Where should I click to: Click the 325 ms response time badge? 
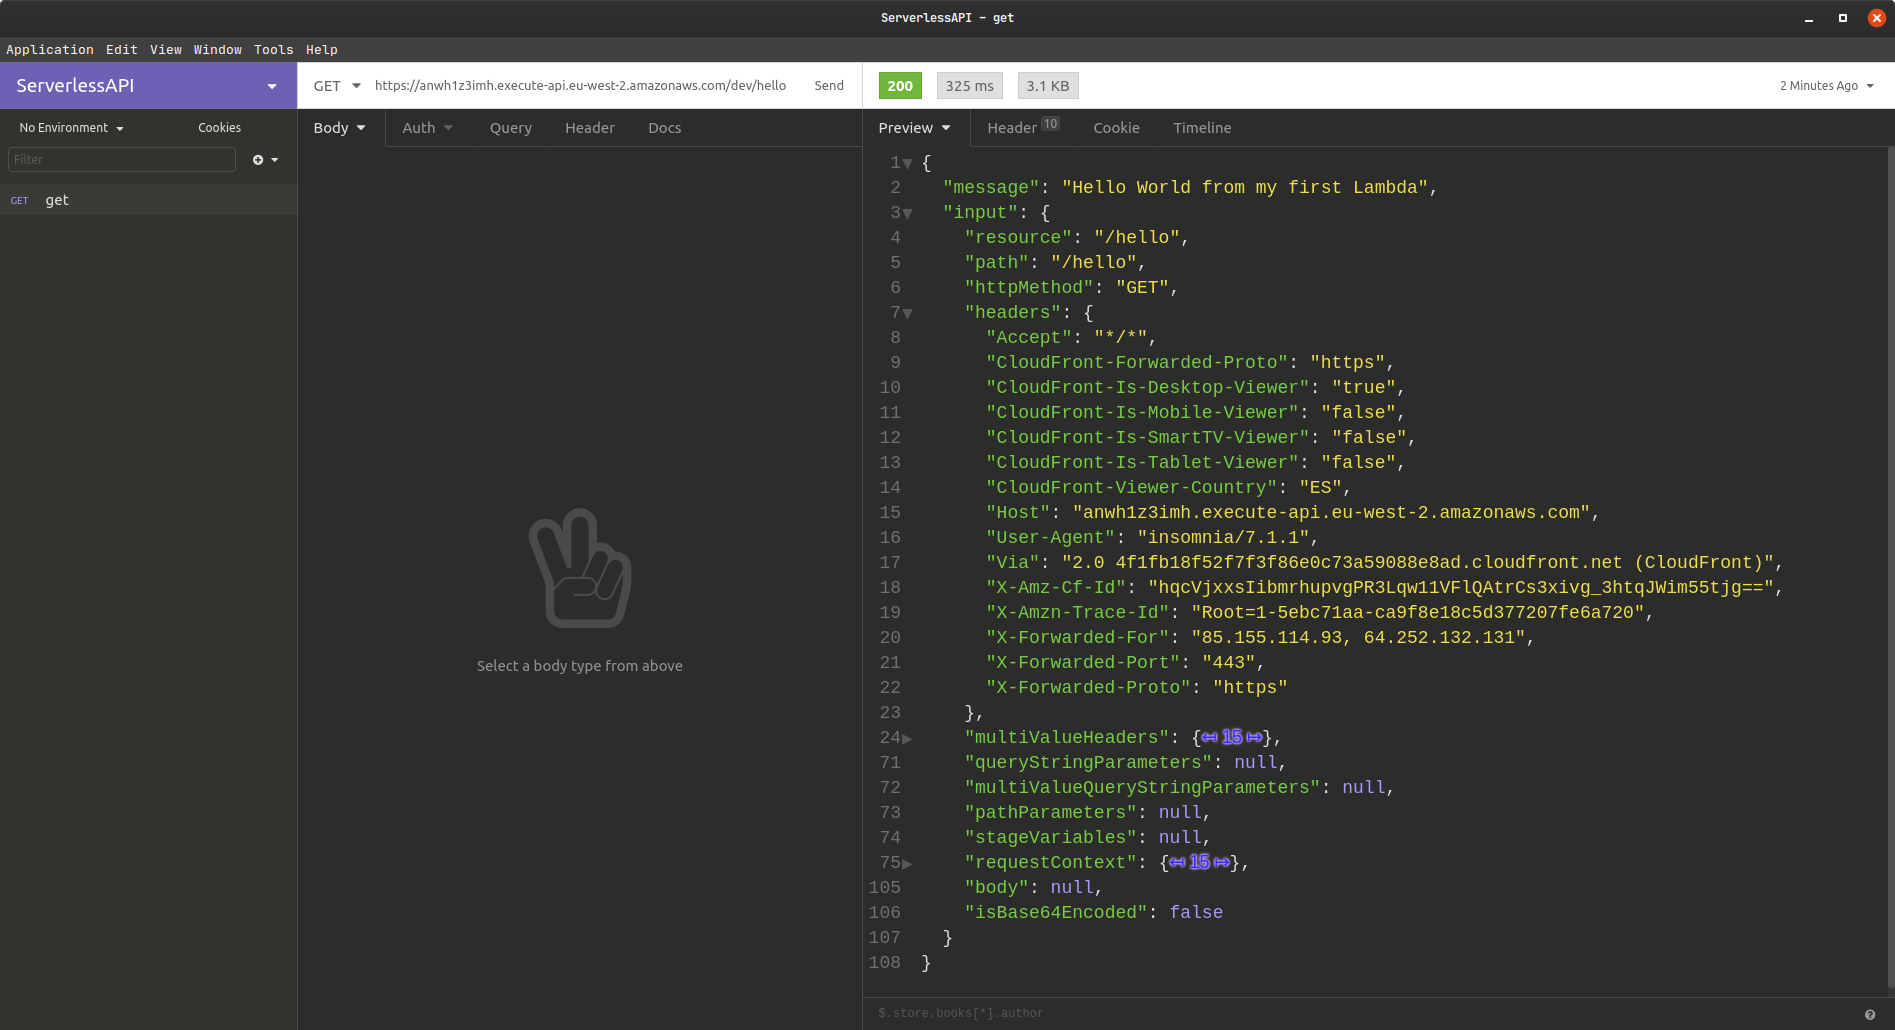click(970, 86)
